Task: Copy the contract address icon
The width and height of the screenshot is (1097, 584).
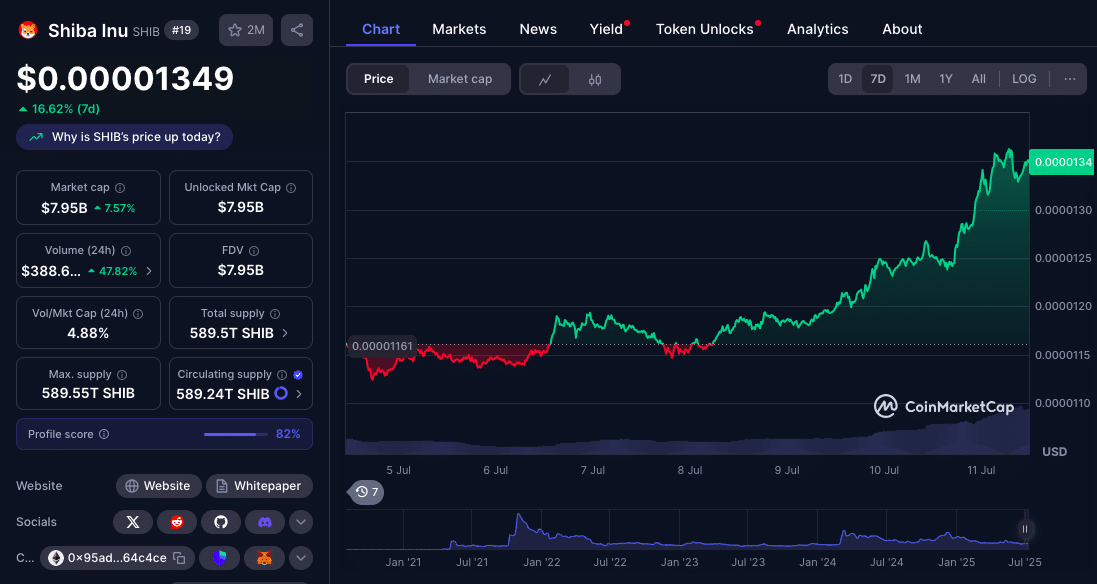Action: click(180, 557)
